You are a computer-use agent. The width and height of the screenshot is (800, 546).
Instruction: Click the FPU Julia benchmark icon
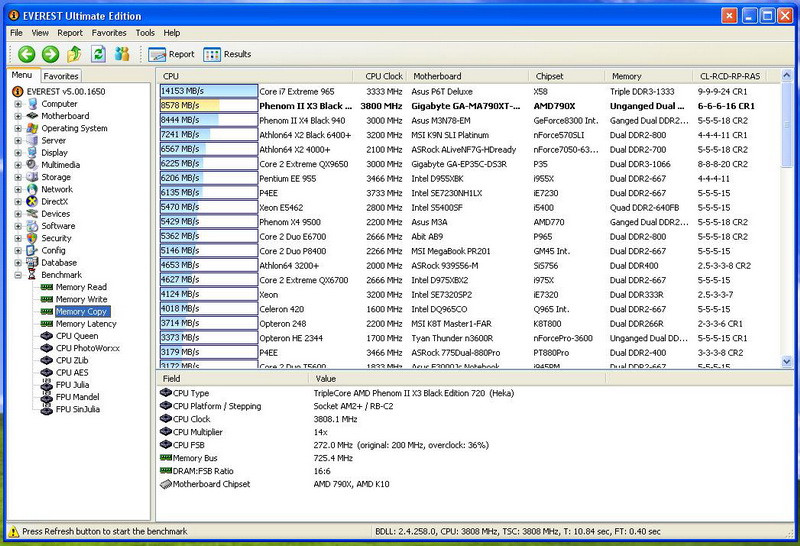(x=47, y=385)
